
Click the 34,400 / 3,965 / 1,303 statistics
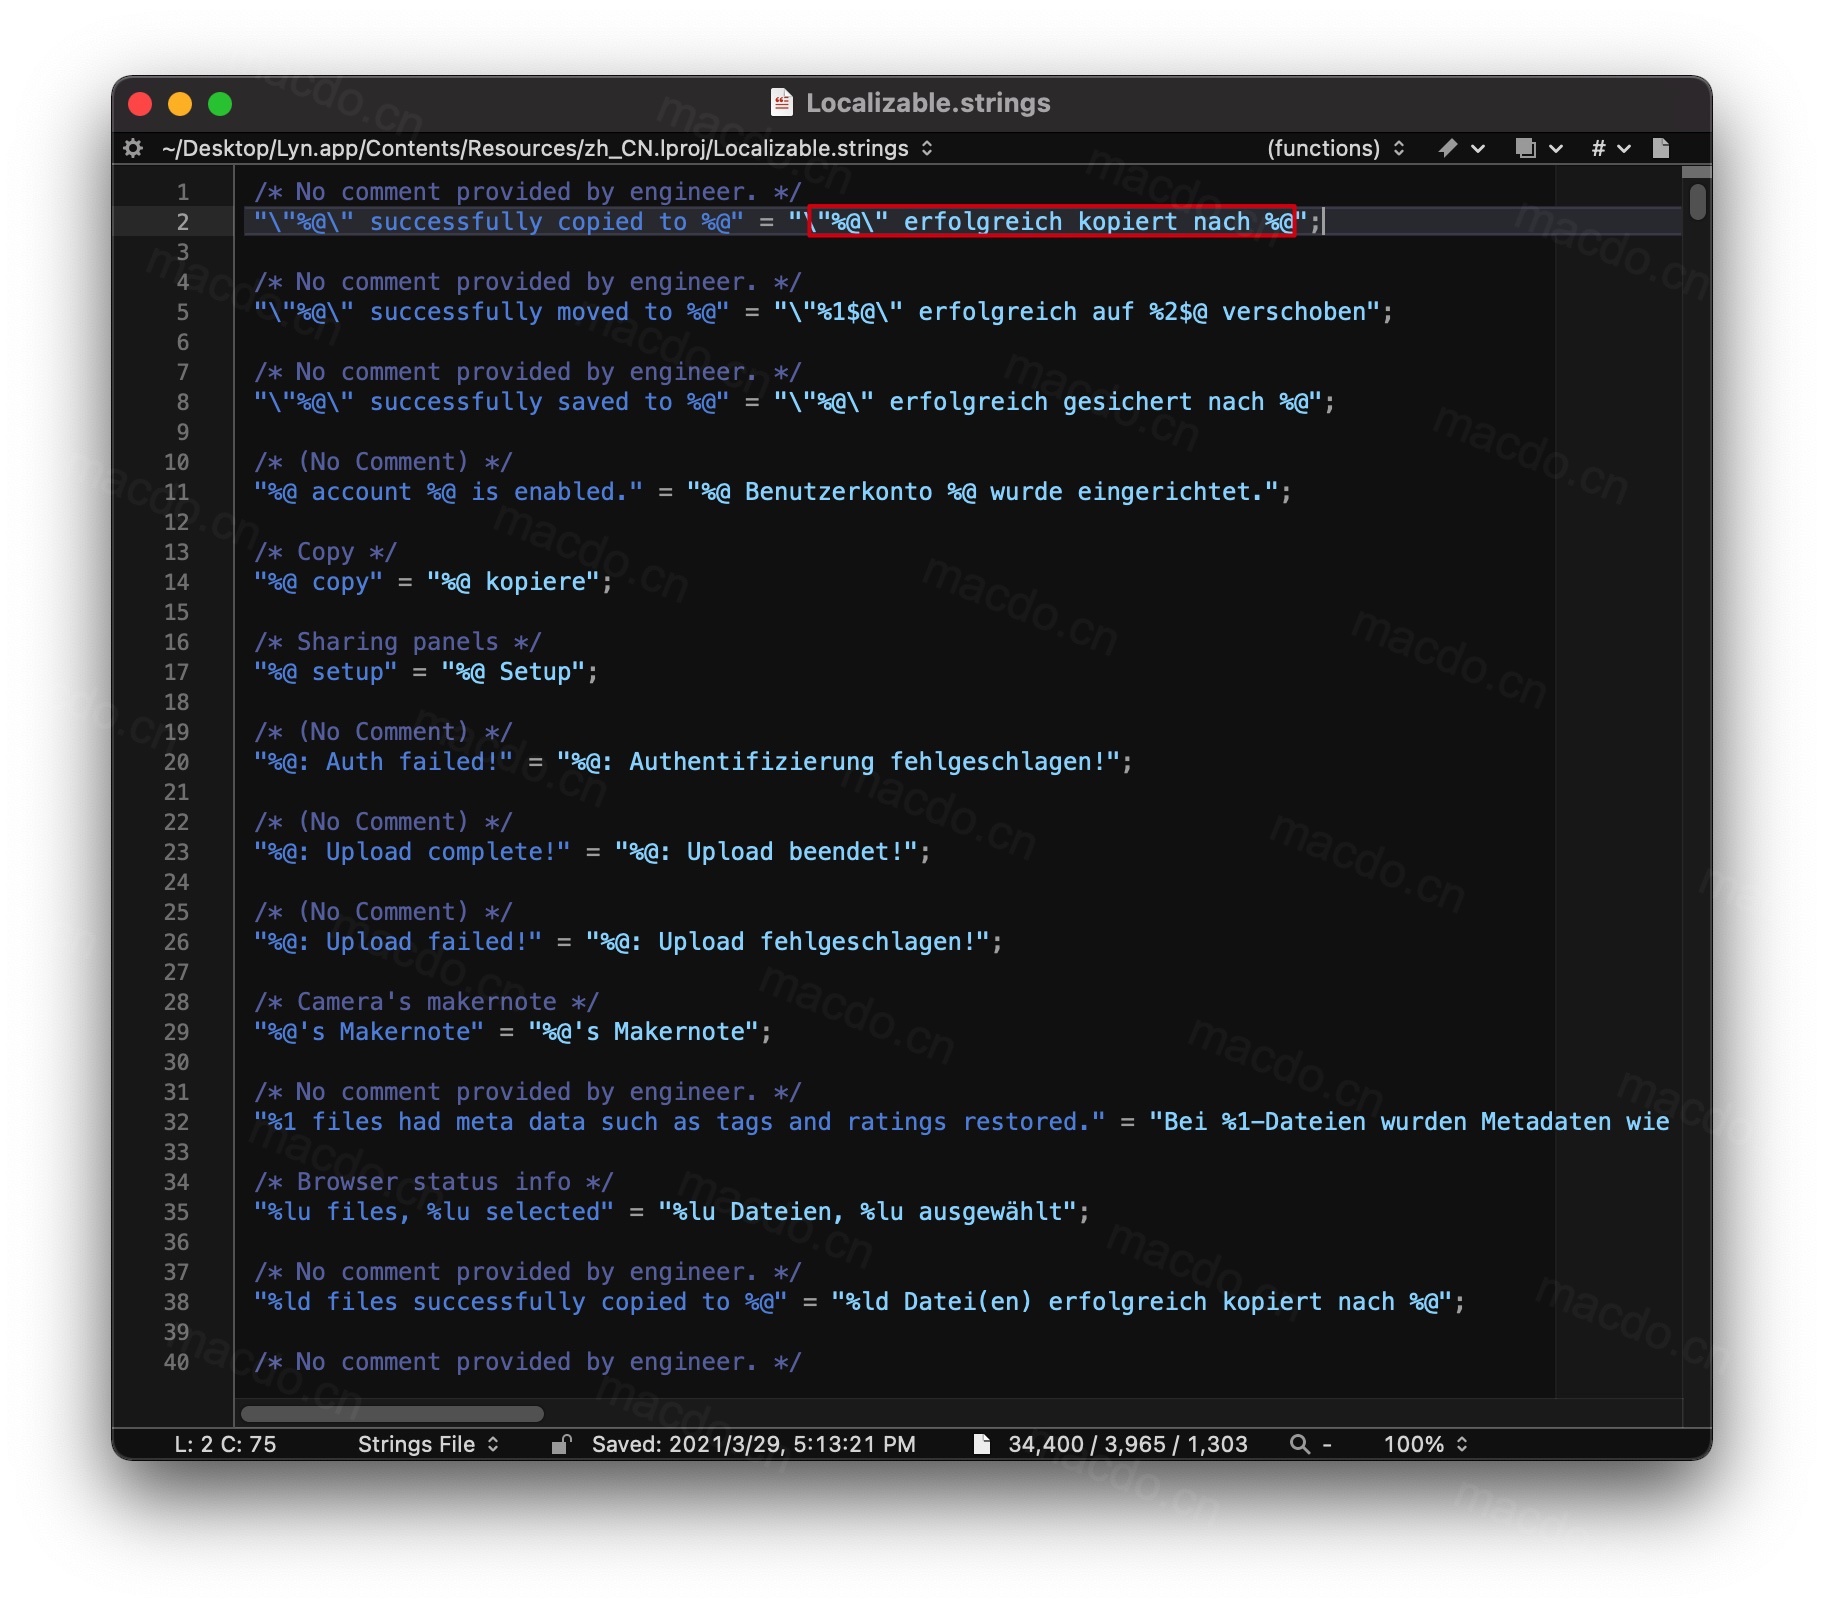(1127, 1444)
